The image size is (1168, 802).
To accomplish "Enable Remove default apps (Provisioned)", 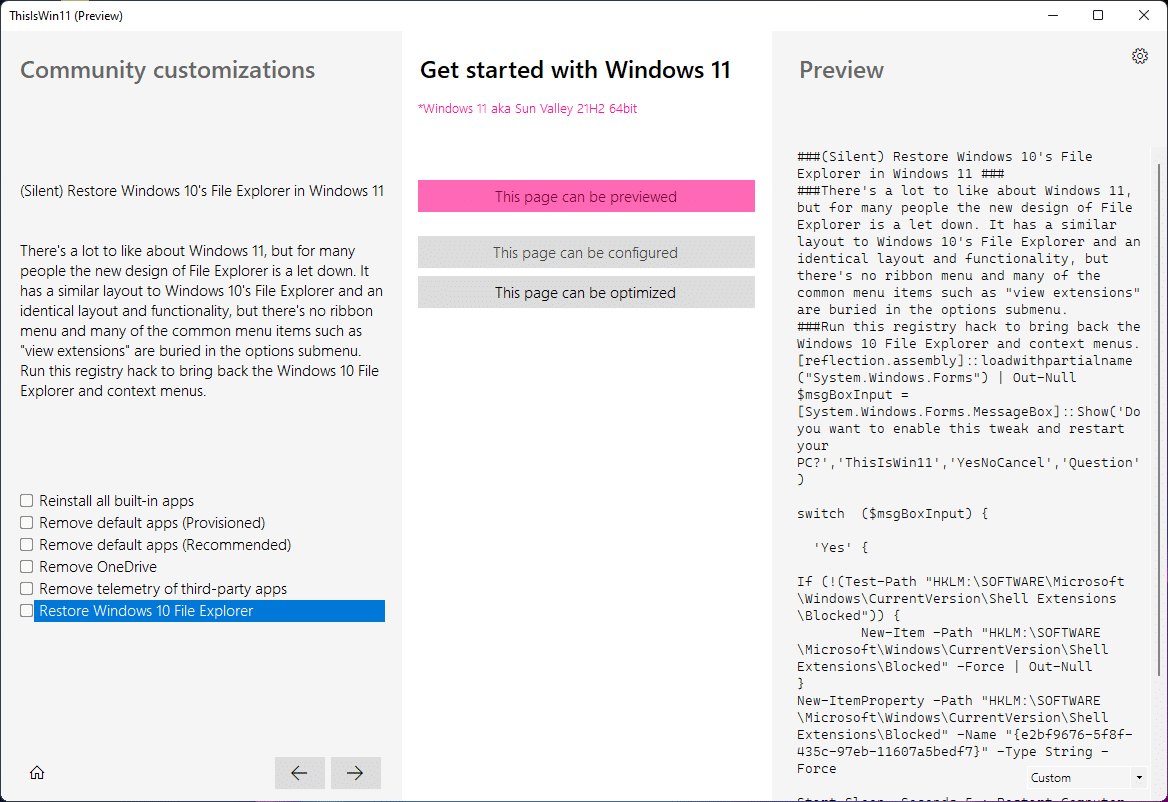I will pos(25,522).
